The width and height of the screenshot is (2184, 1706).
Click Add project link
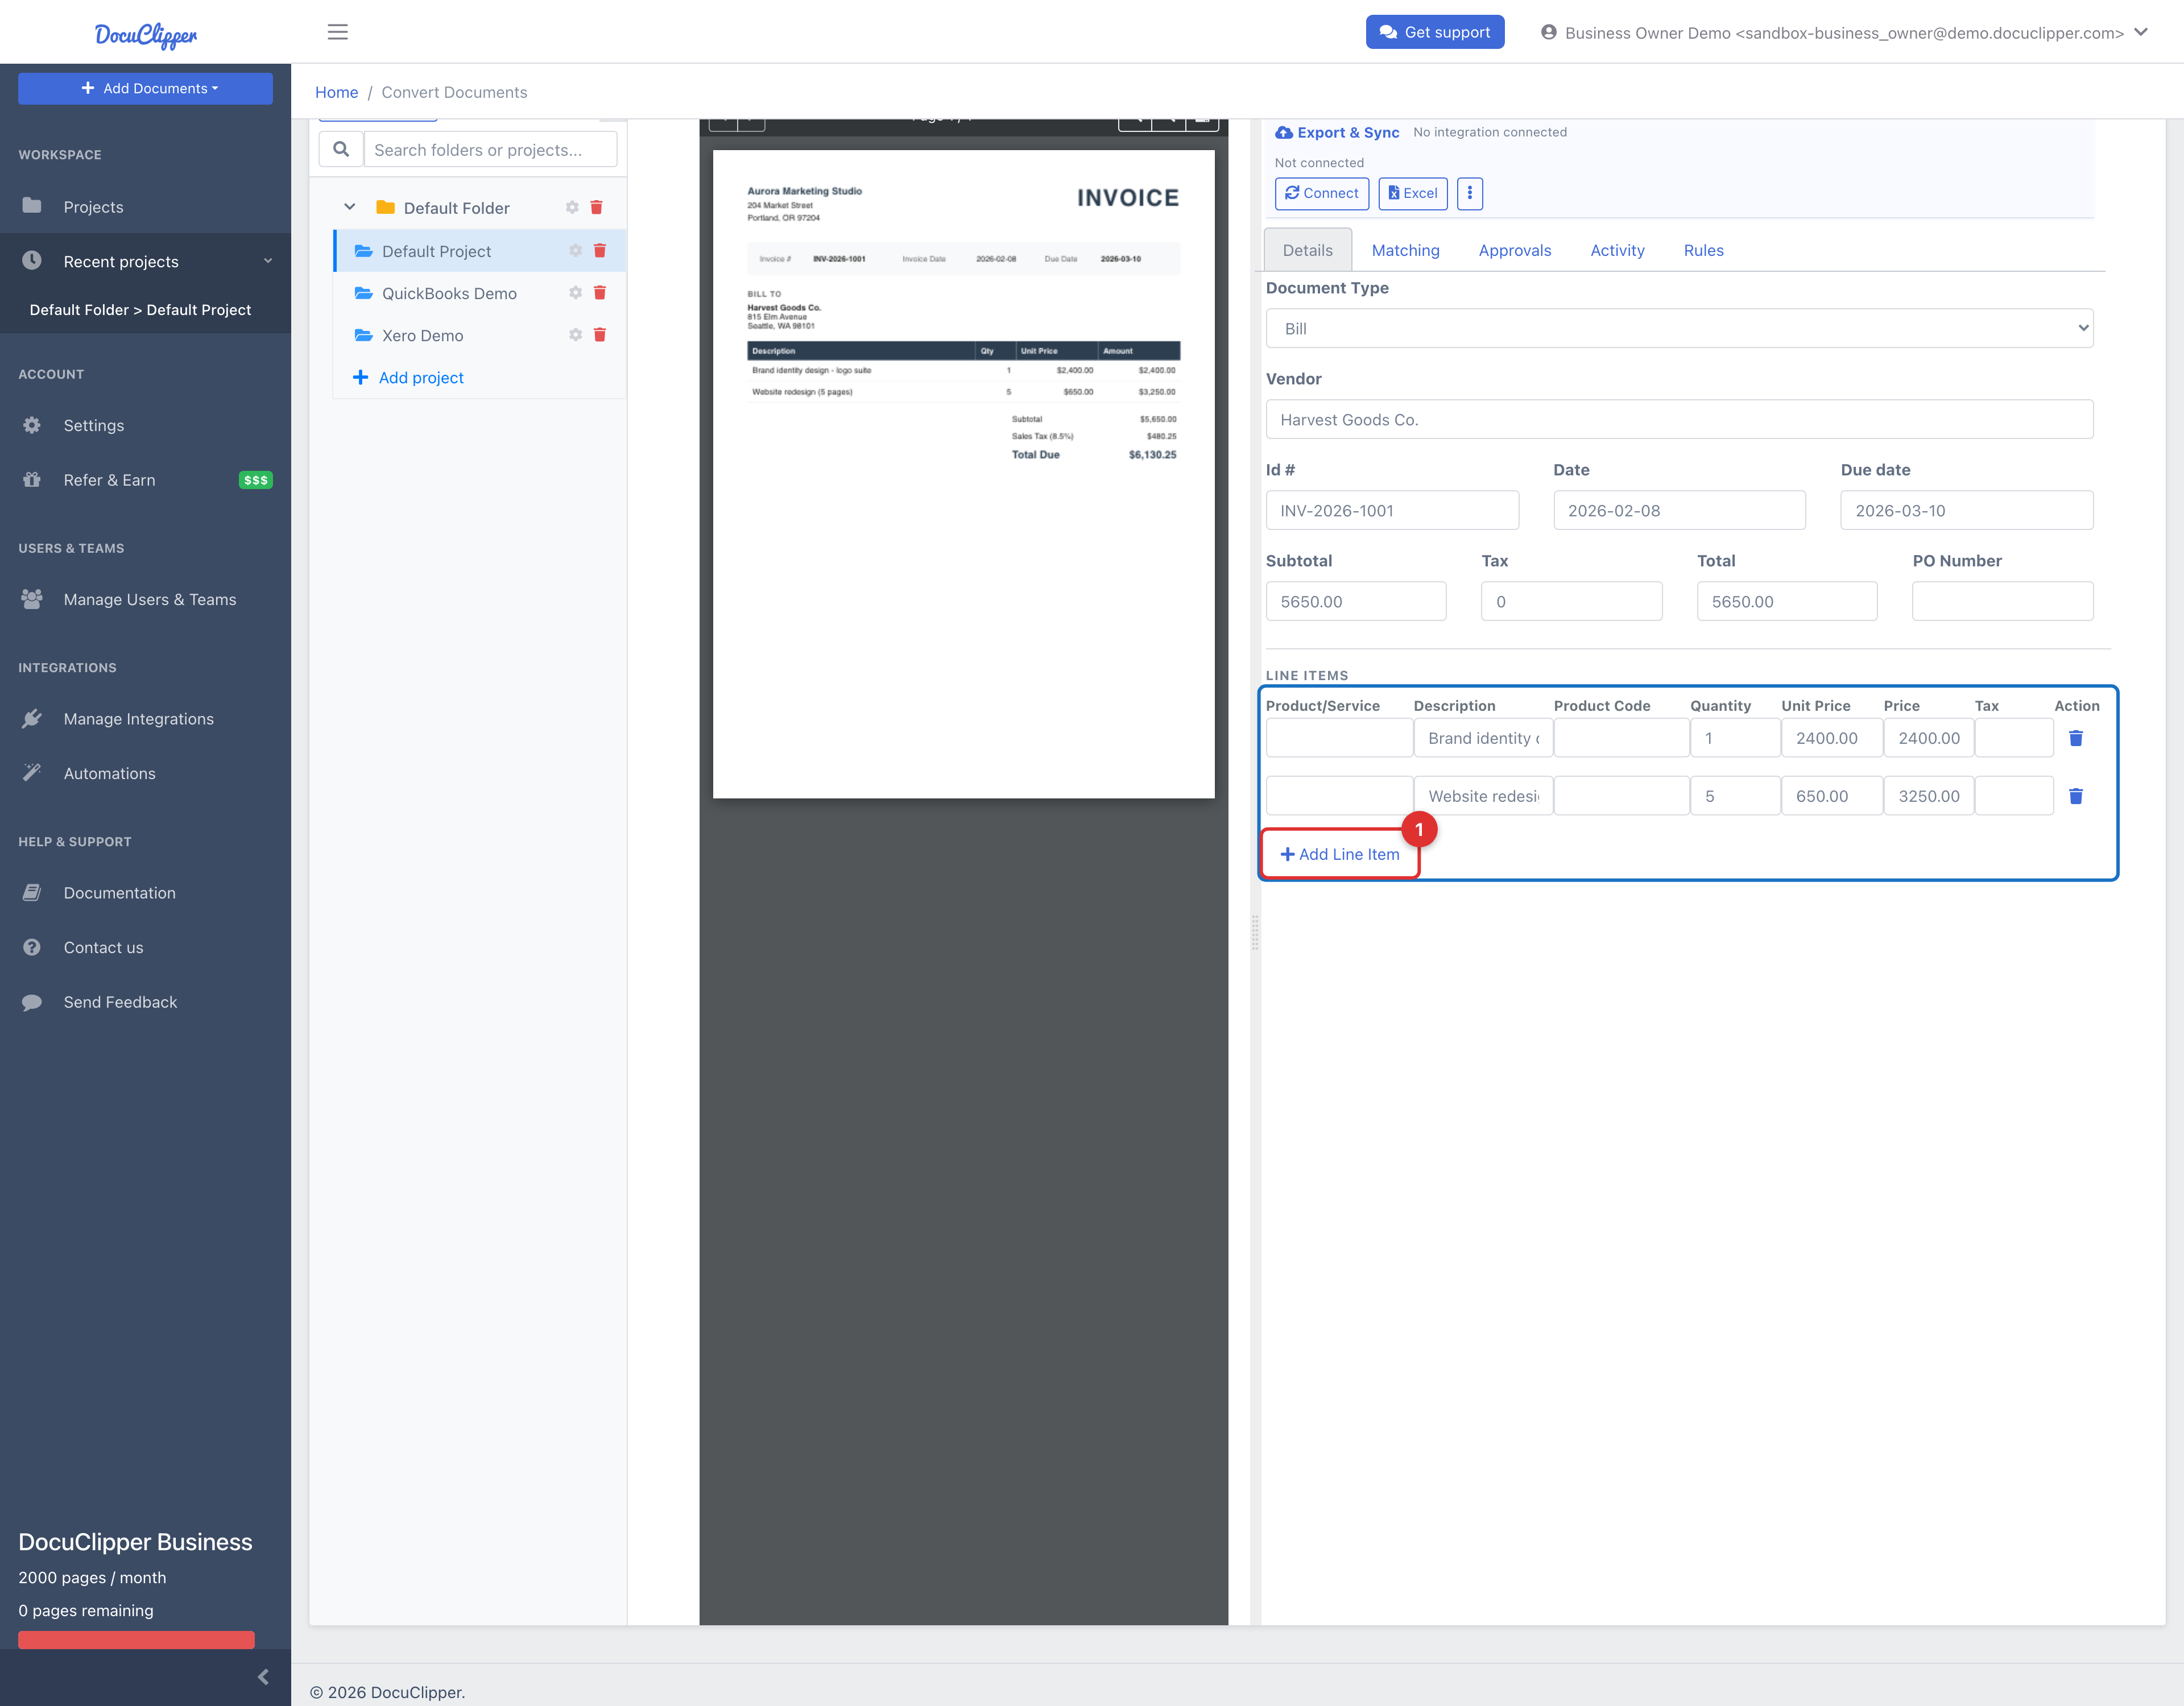(408, 377)
